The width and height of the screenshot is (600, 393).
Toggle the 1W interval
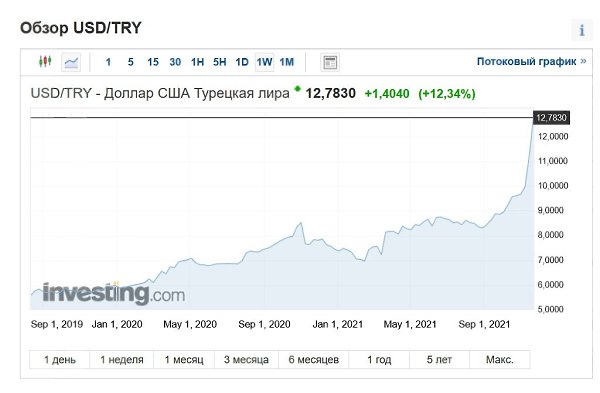pos(264,62)
